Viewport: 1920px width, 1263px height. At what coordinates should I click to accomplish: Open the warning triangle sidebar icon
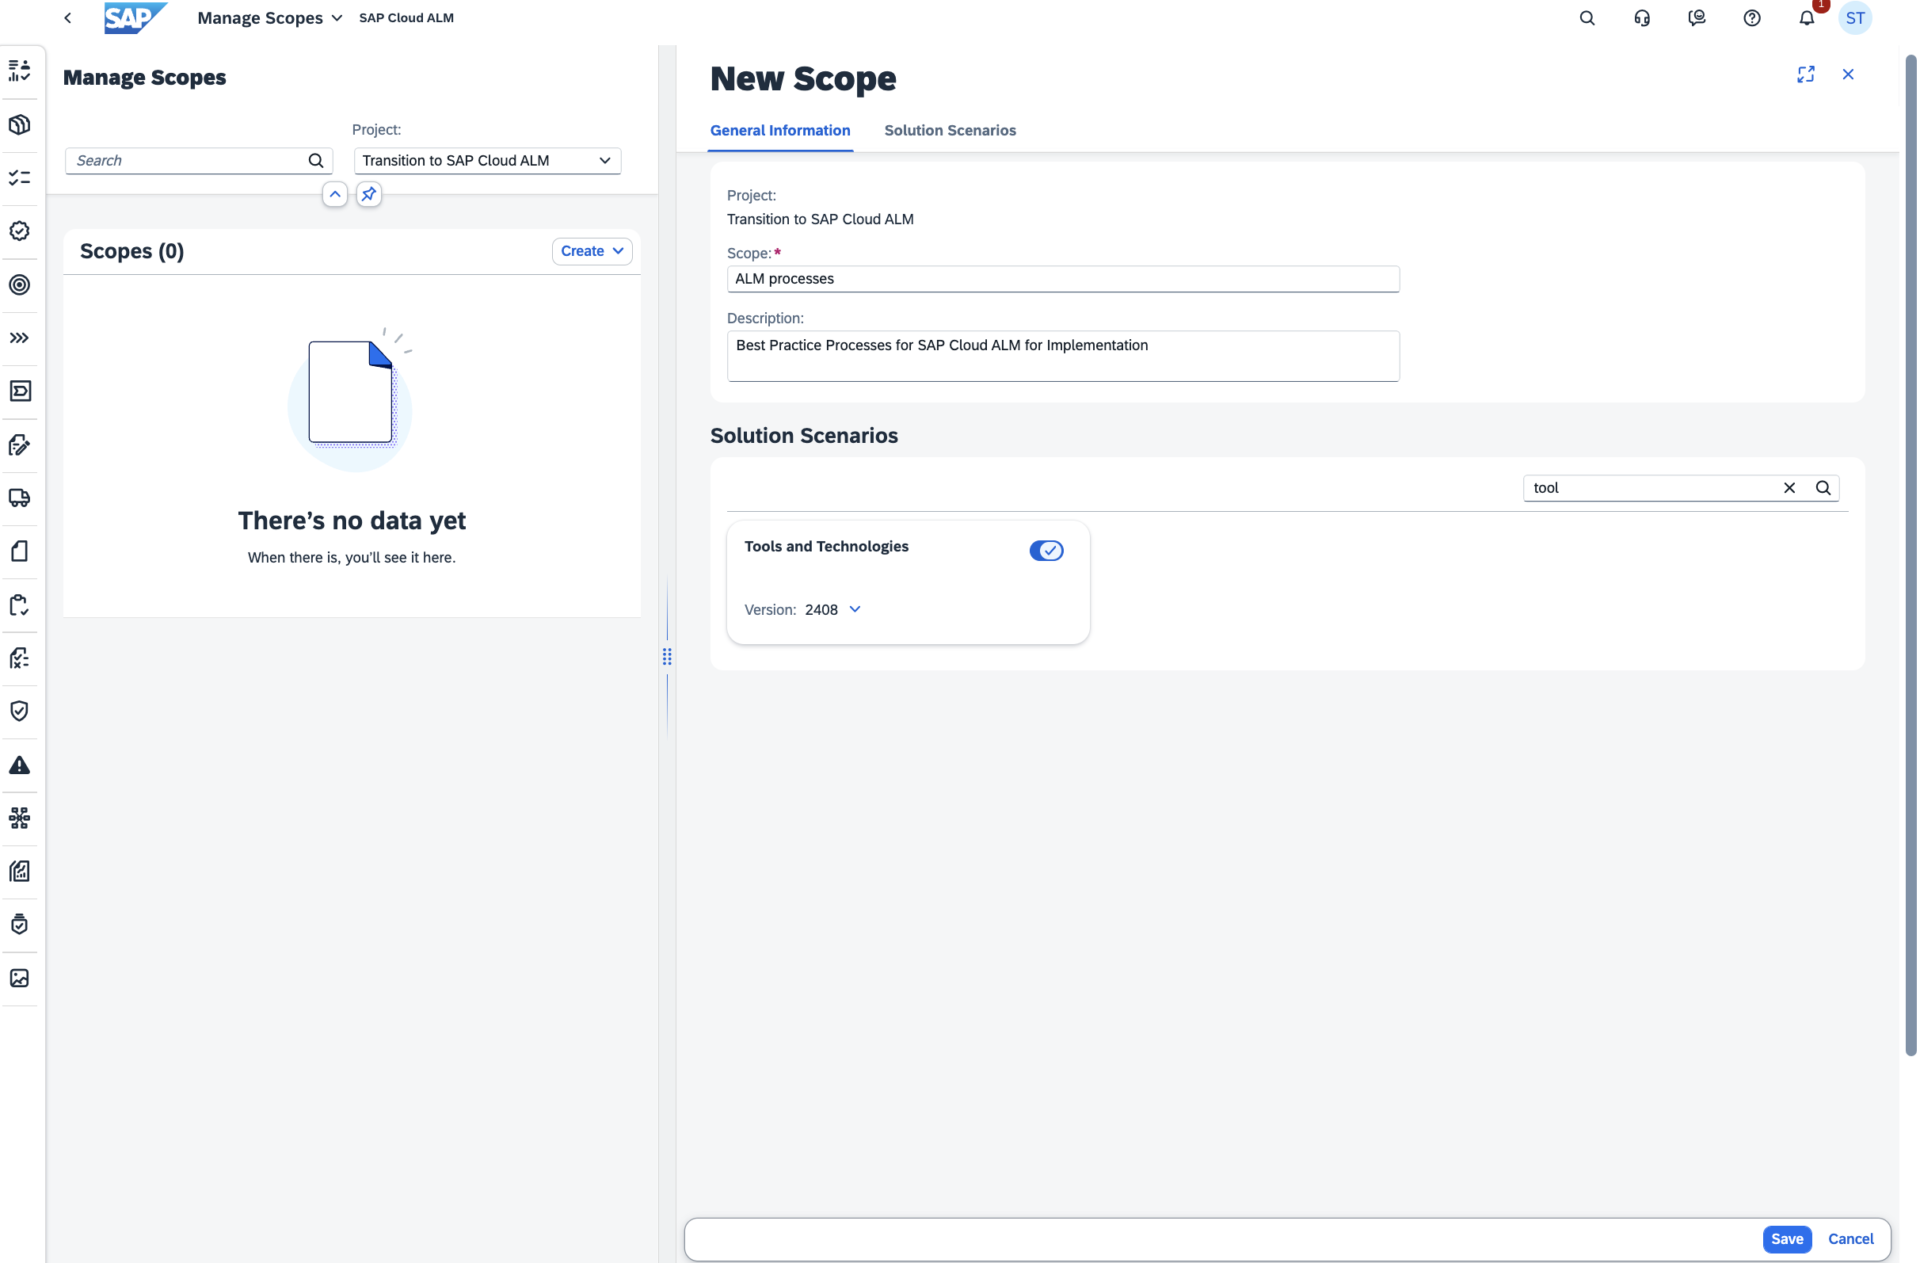coord(19,765)
